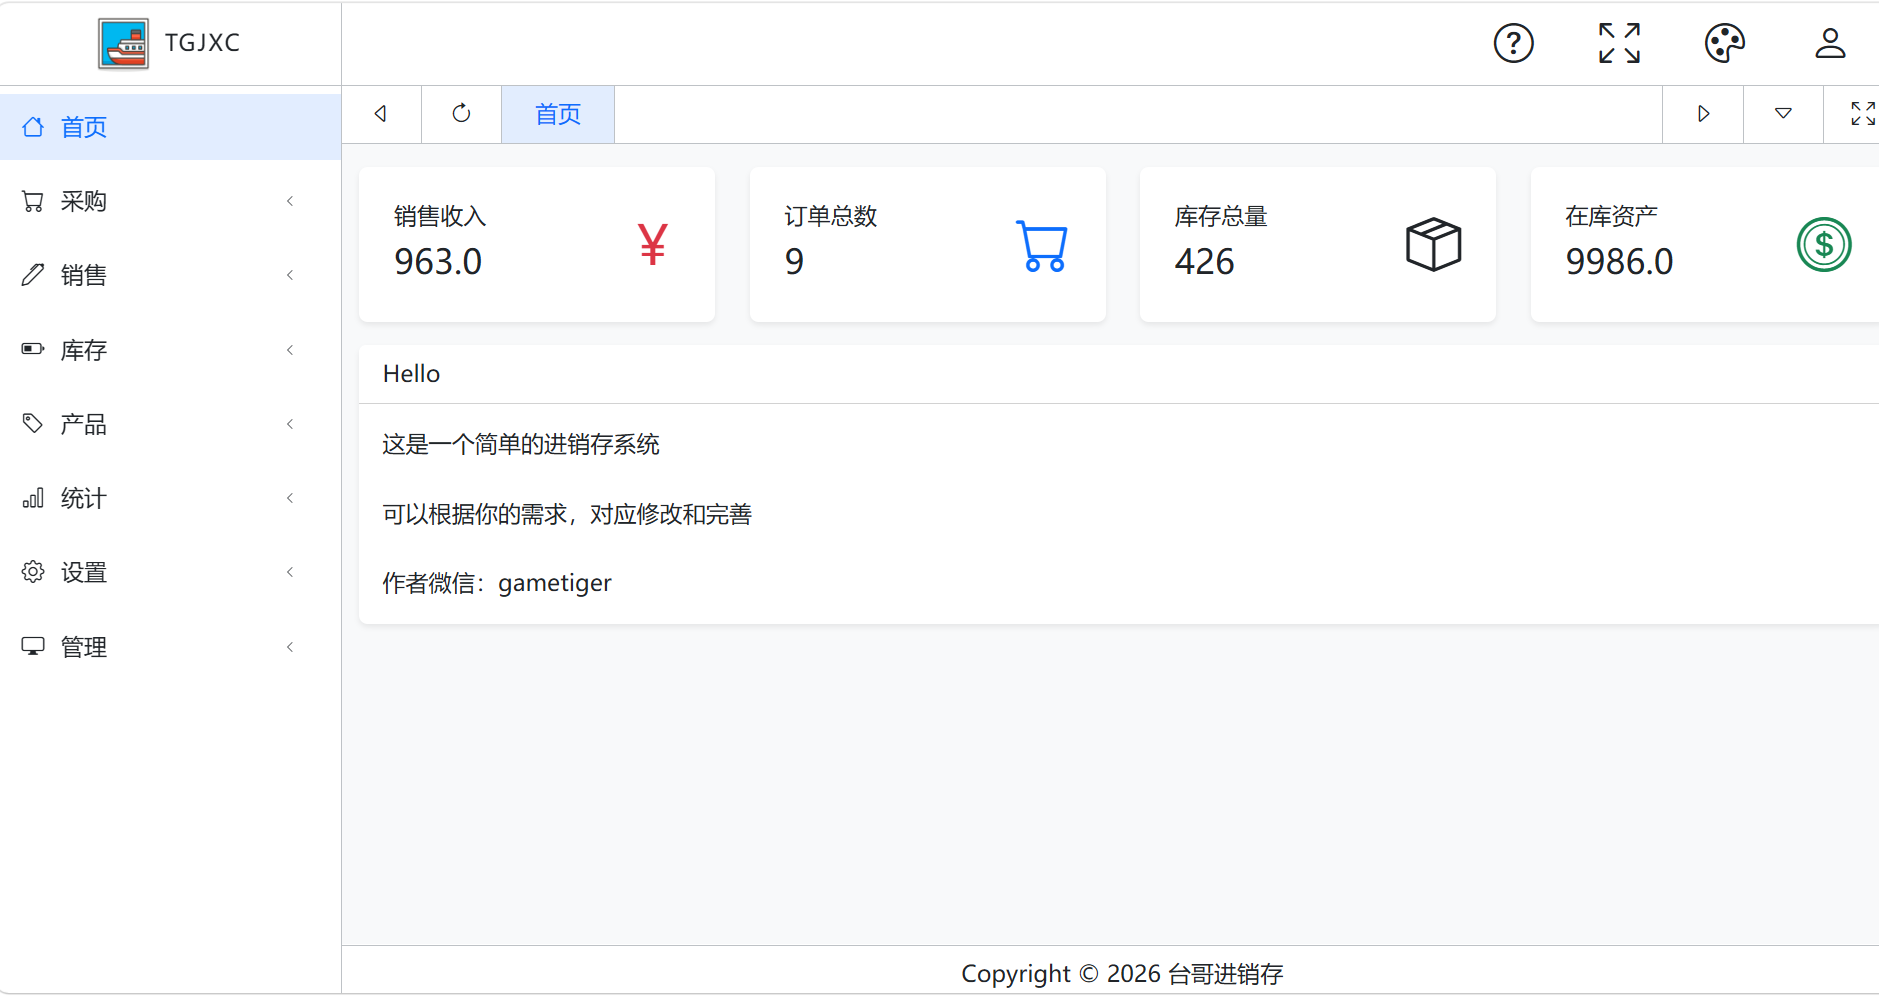Screen dimensions: 1879x997
Task: Click the 采购 shopping cart sidebar icon
Action: pyautogui.click(x=33, y=201)
